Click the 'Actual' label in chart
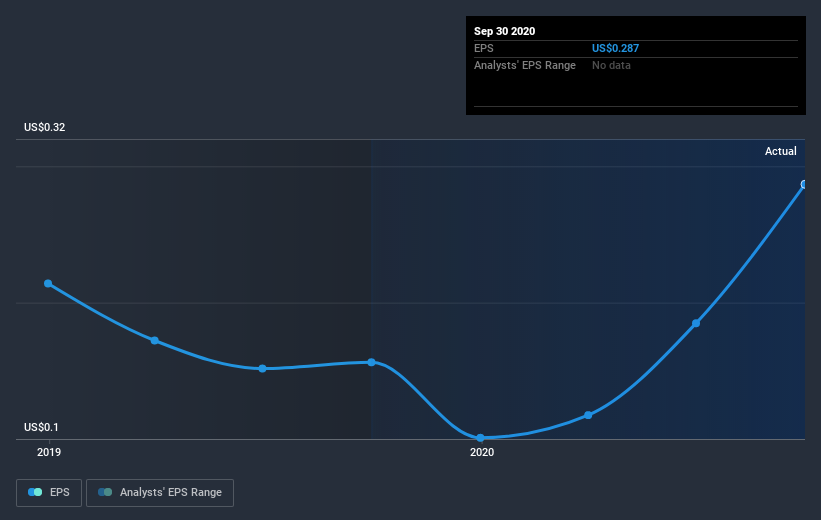 [780, 151]
